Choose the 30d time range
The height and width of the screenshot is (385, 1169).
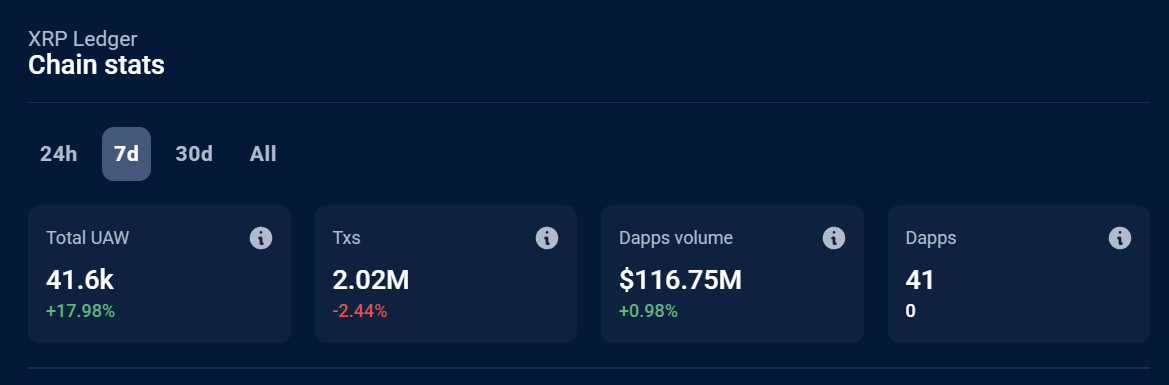point(194,154)
